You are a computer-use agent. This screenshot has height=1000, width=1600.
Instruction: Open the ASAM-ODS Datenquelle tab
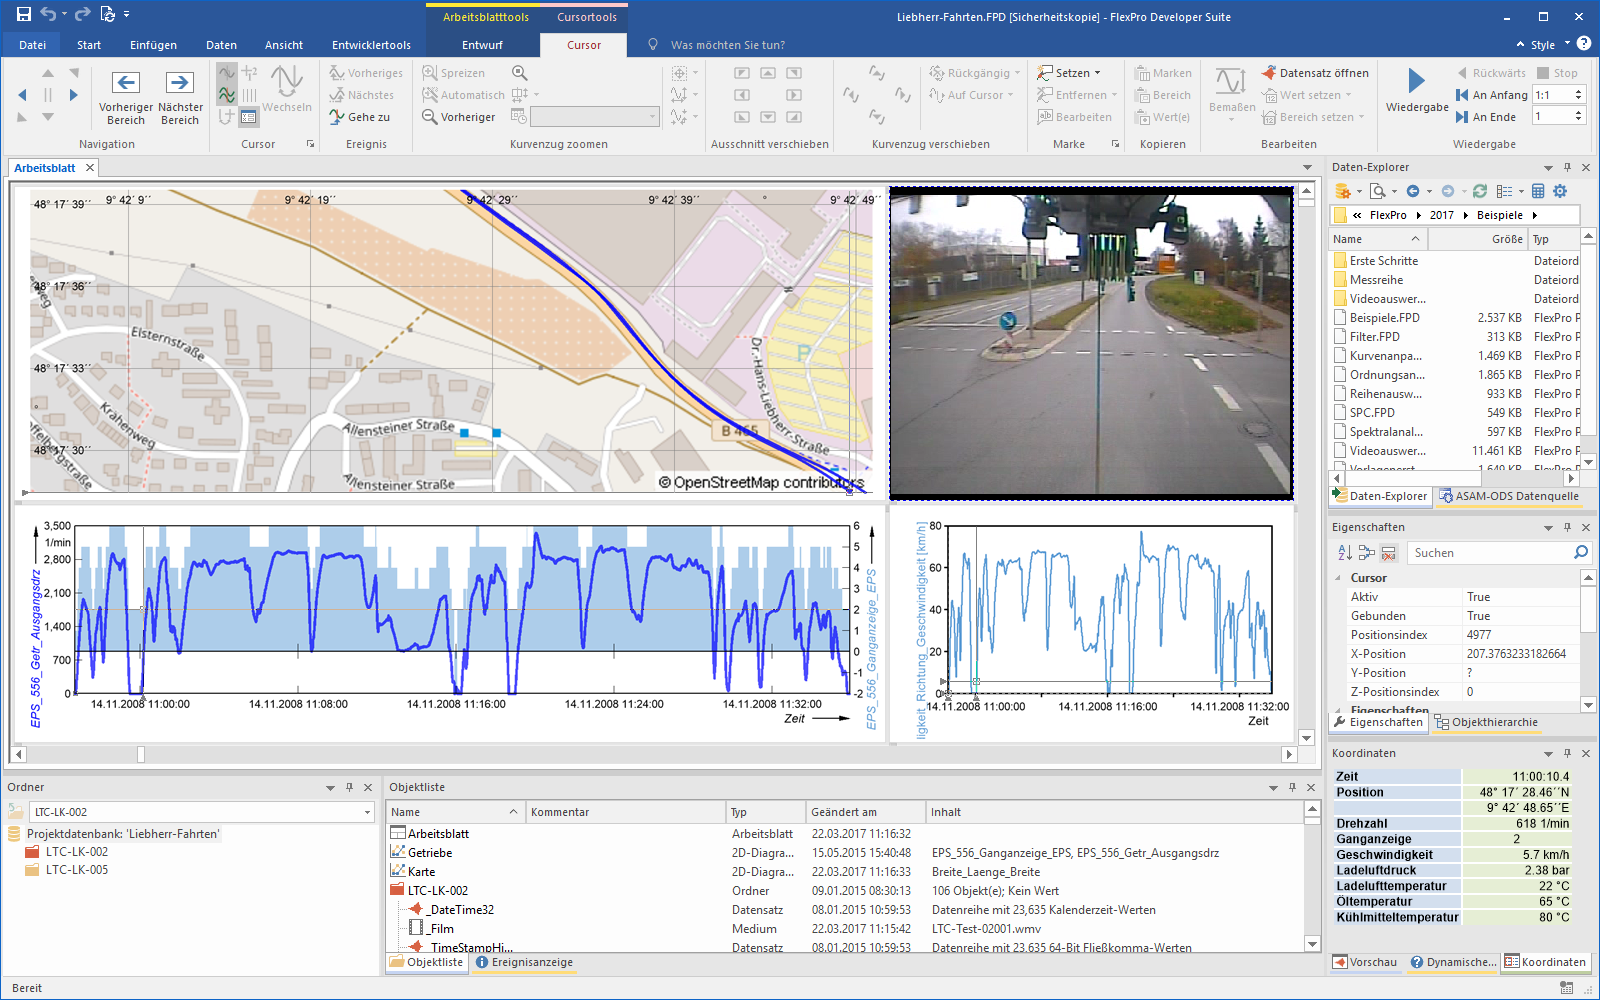[x=1508, y=496]
